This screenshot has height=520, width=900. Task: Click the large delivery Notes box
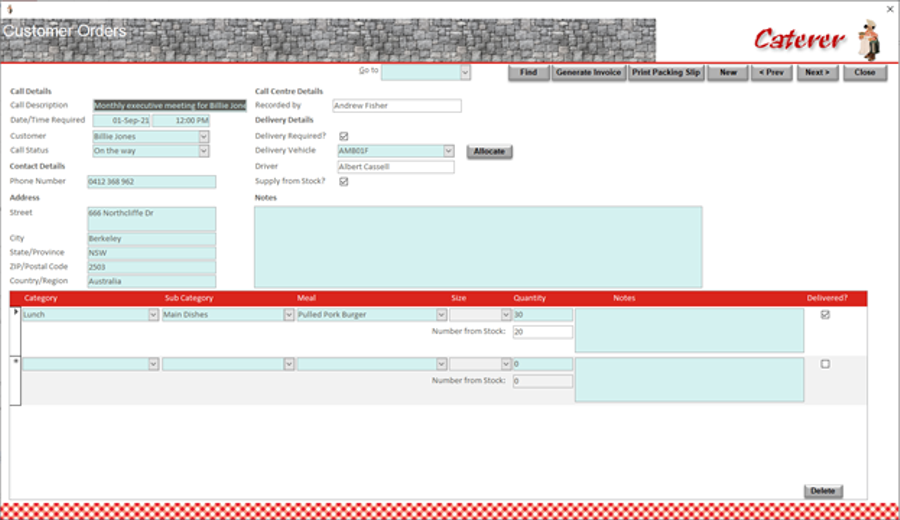478,247
